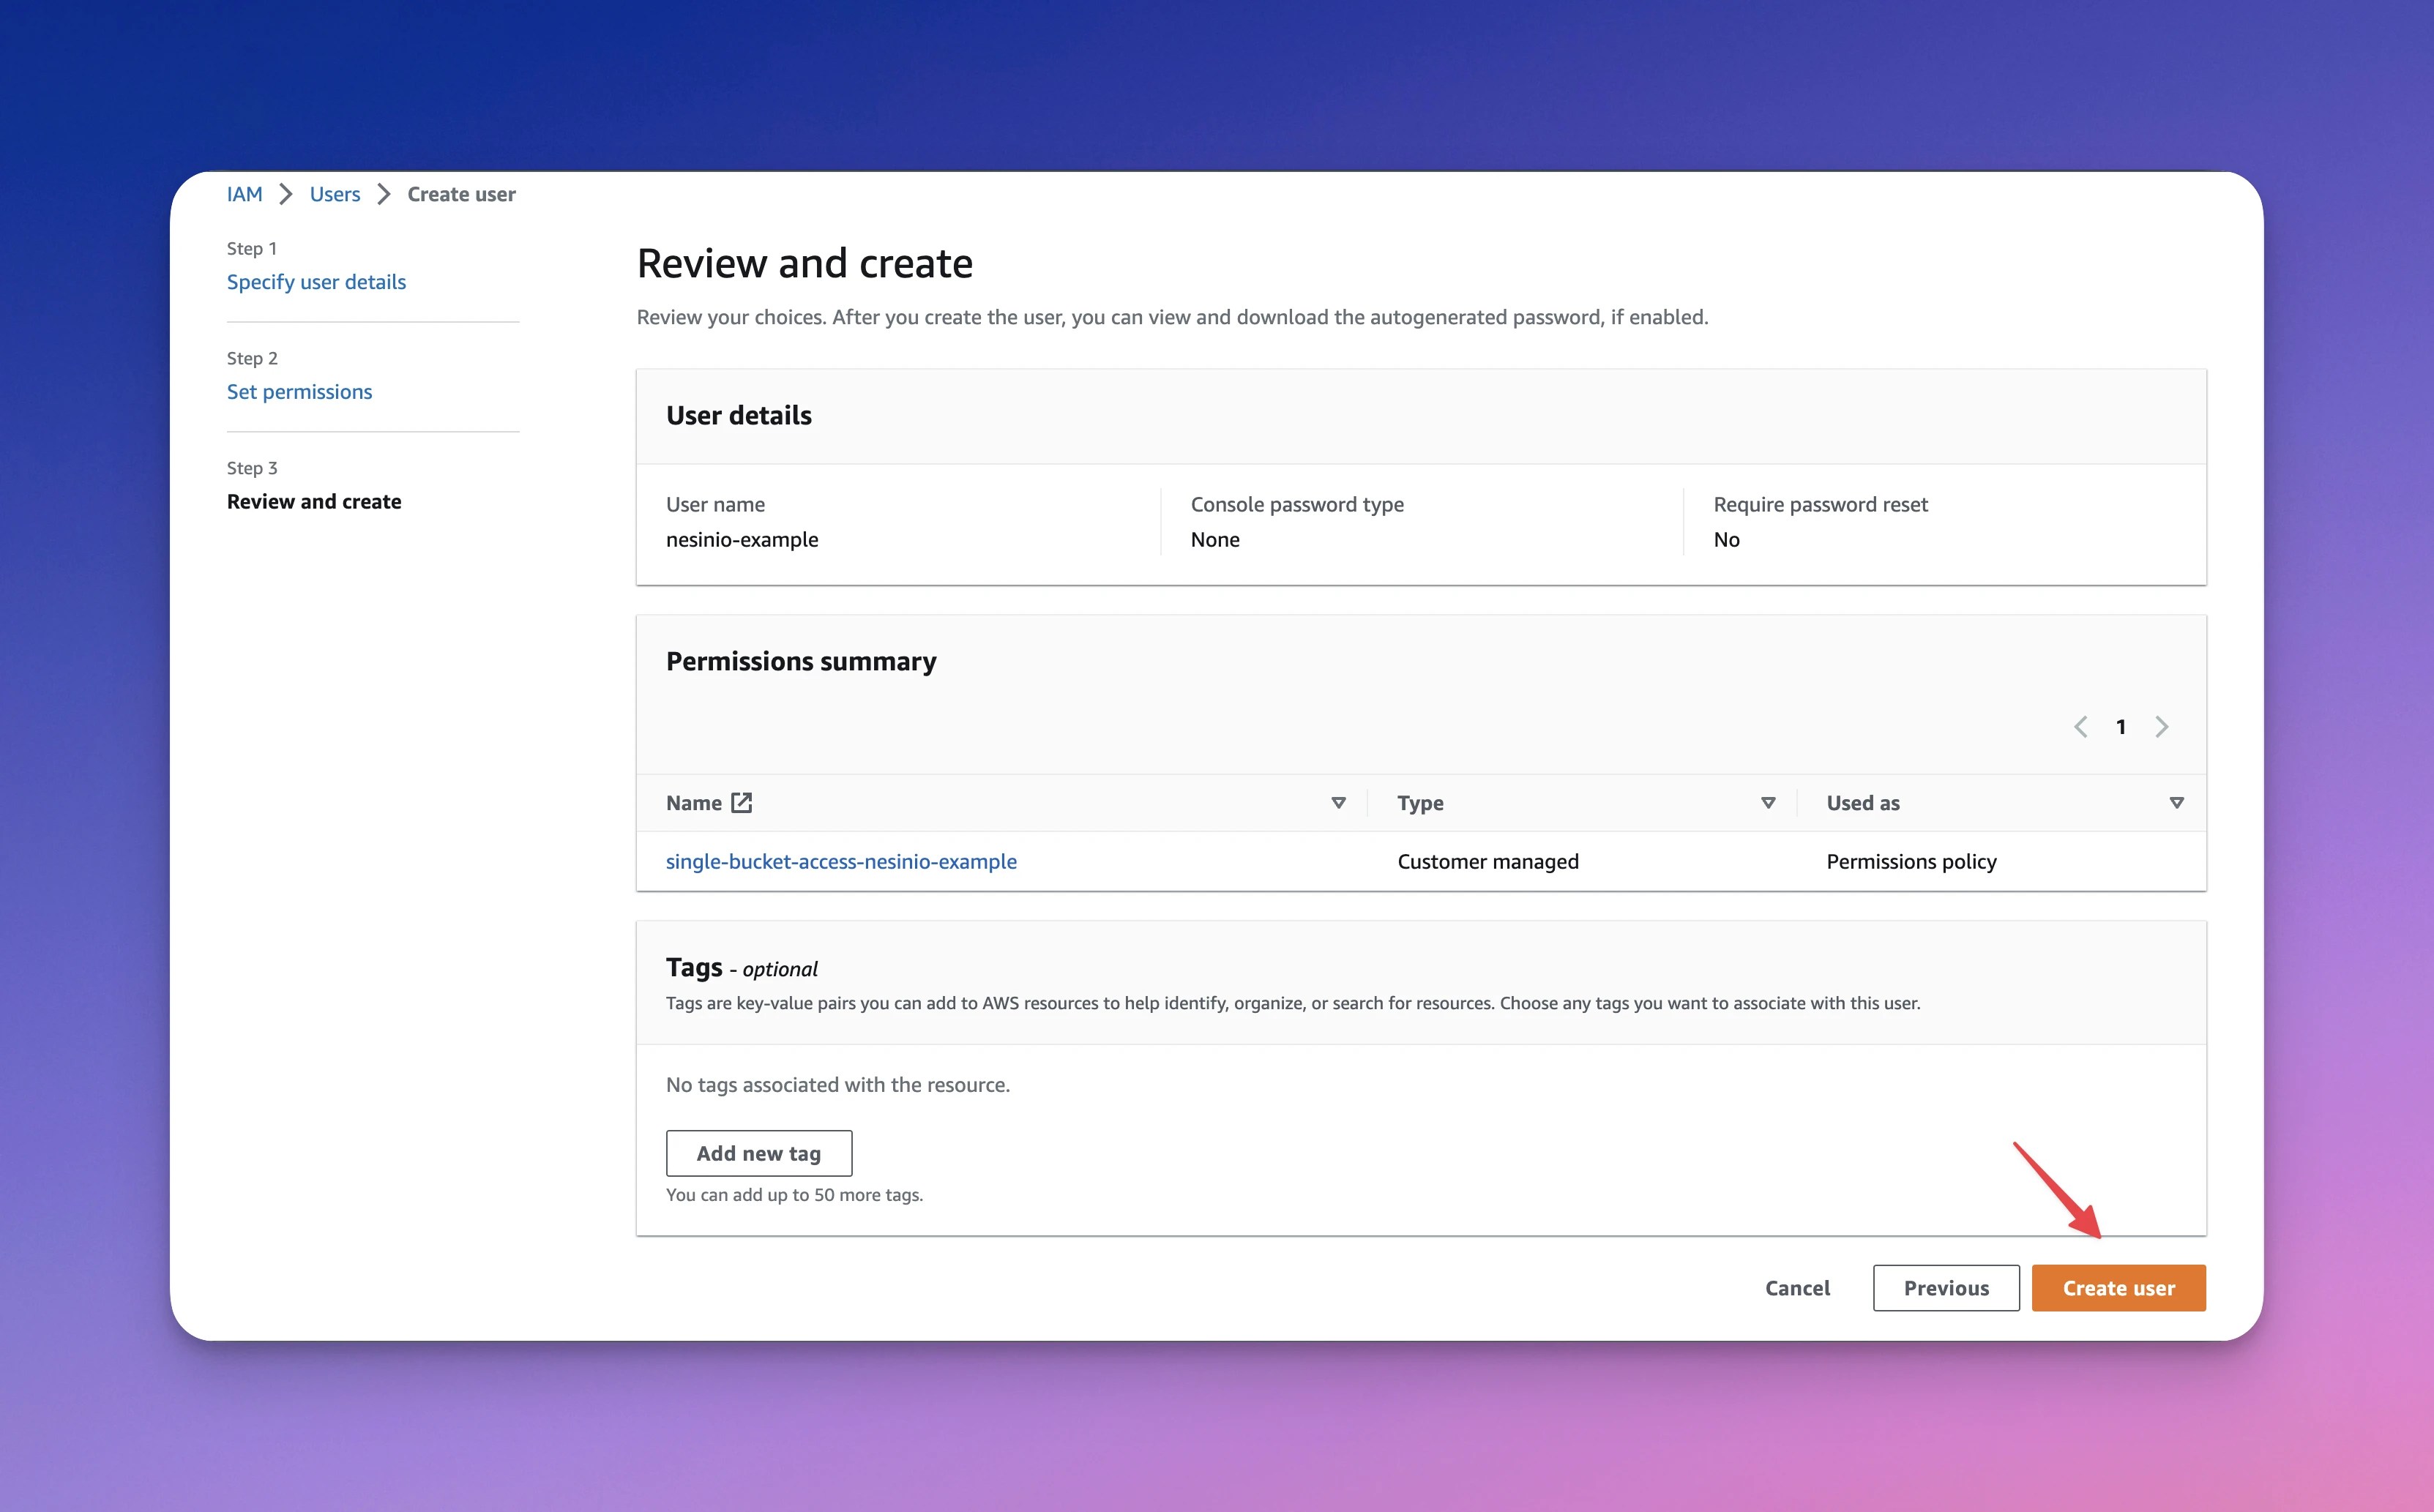Go to previous page of permissions summary
The width and height of the screenshot is (2434, 1512).
point(2081,727)
